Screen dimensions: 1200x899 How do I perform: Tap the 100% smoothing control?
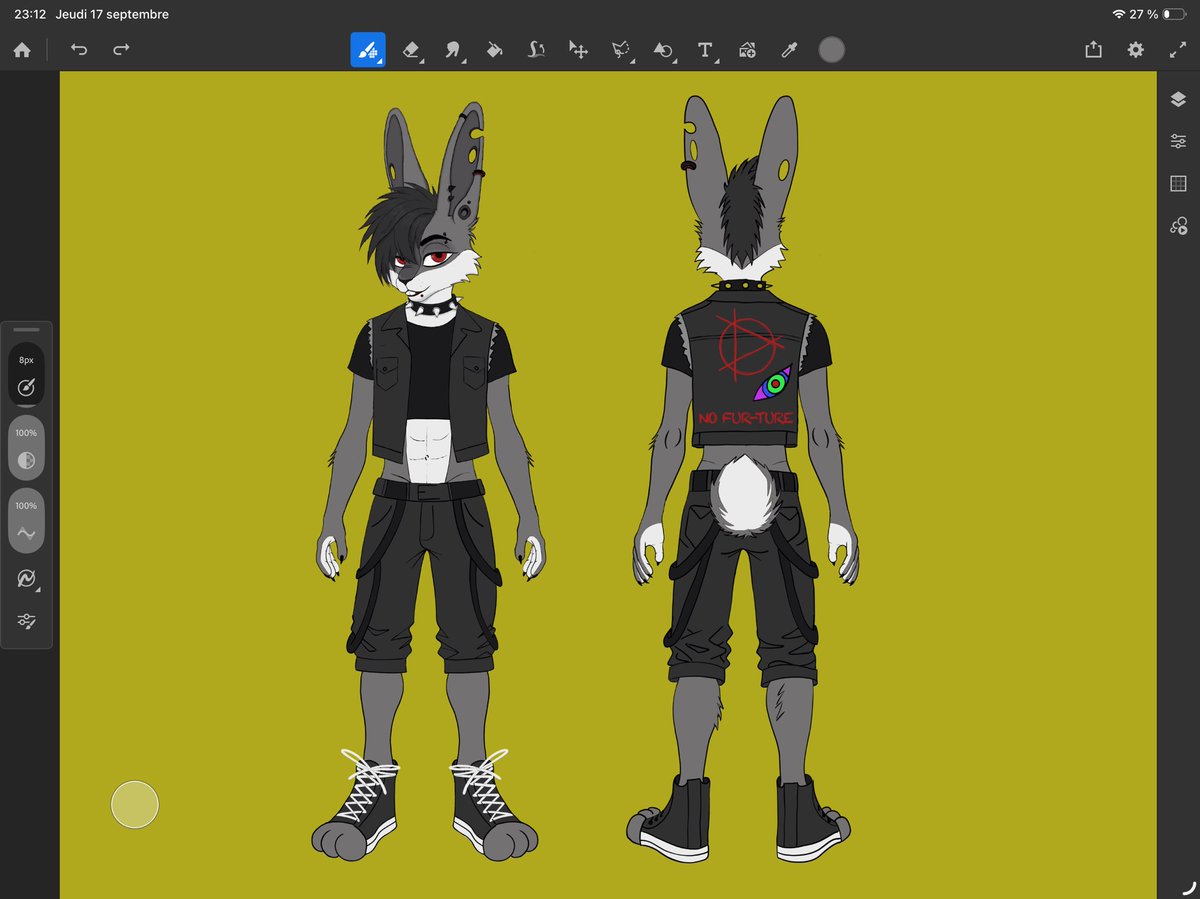click(x=27, y=522)
